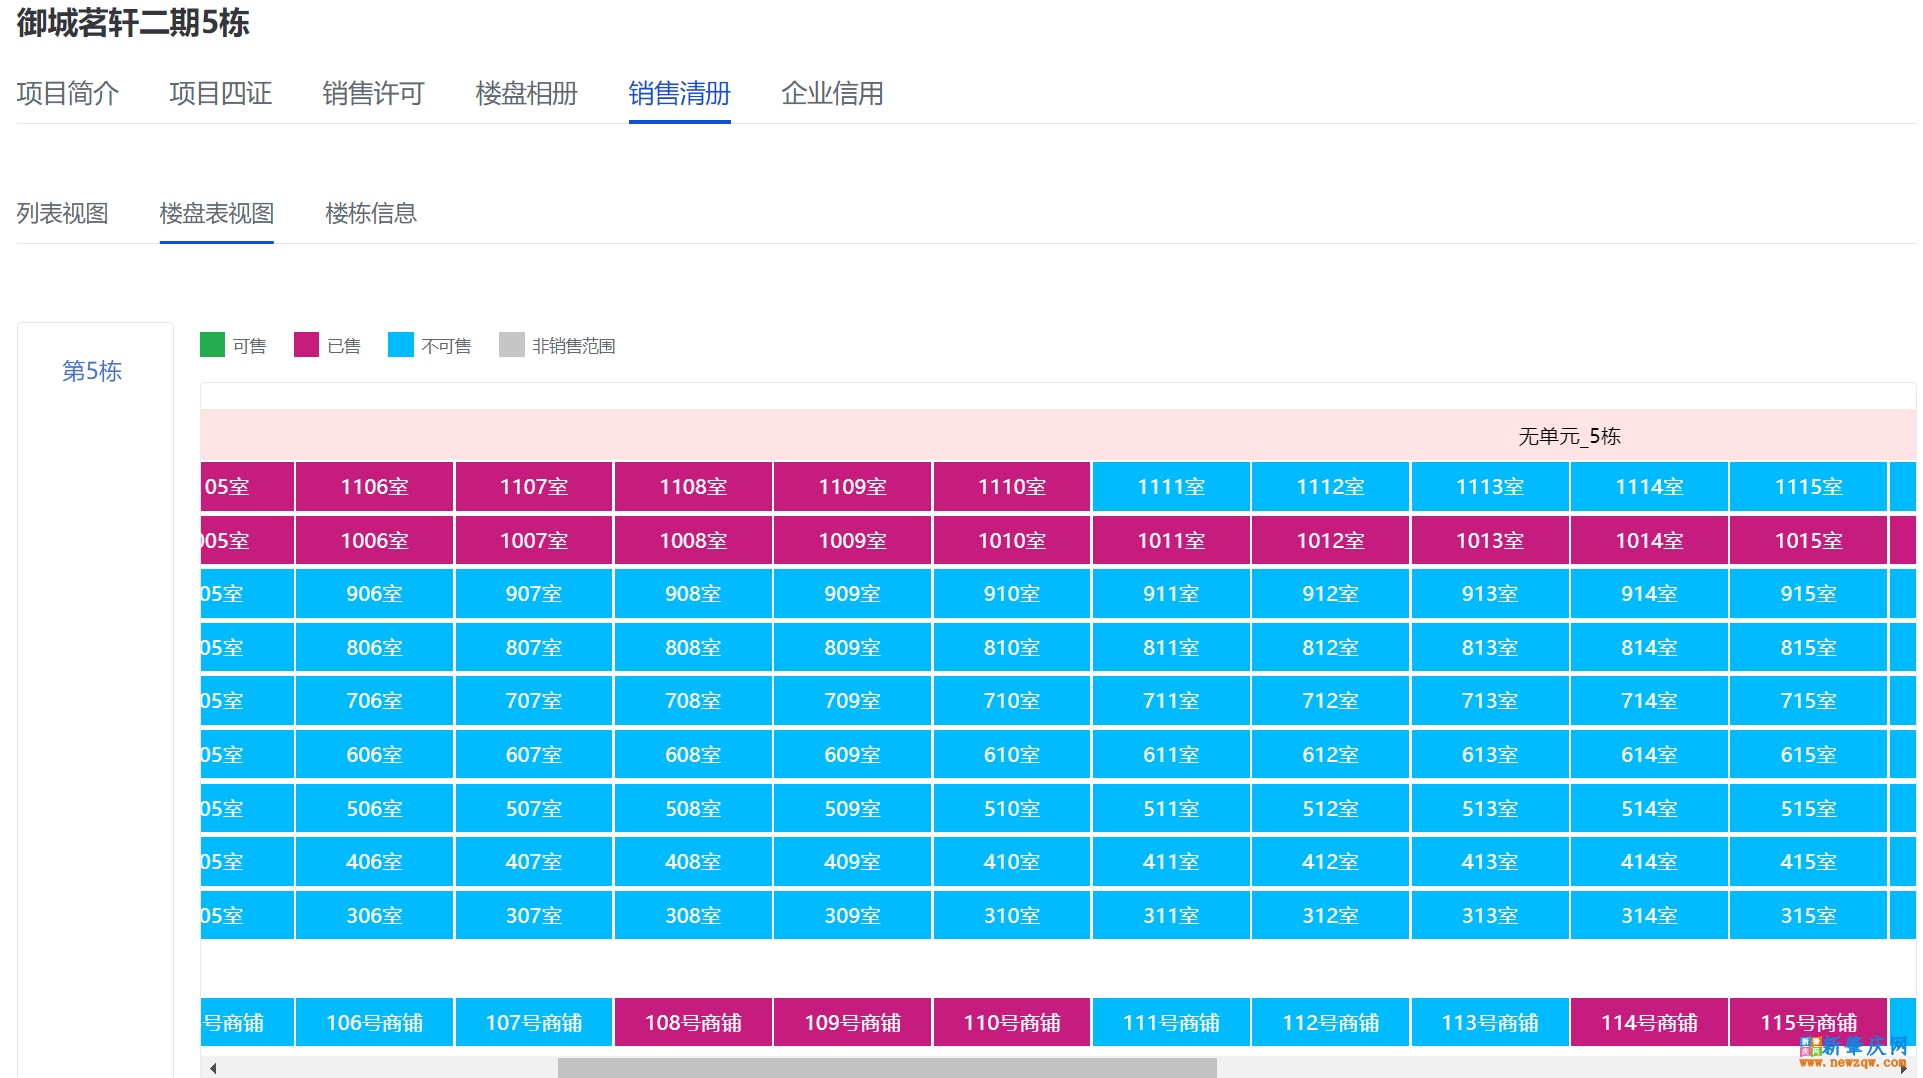Image resolution: width=1923 pixels, height=1078 pixels.
Task: Open the 项目四证 tab
Action: point(220,93)
